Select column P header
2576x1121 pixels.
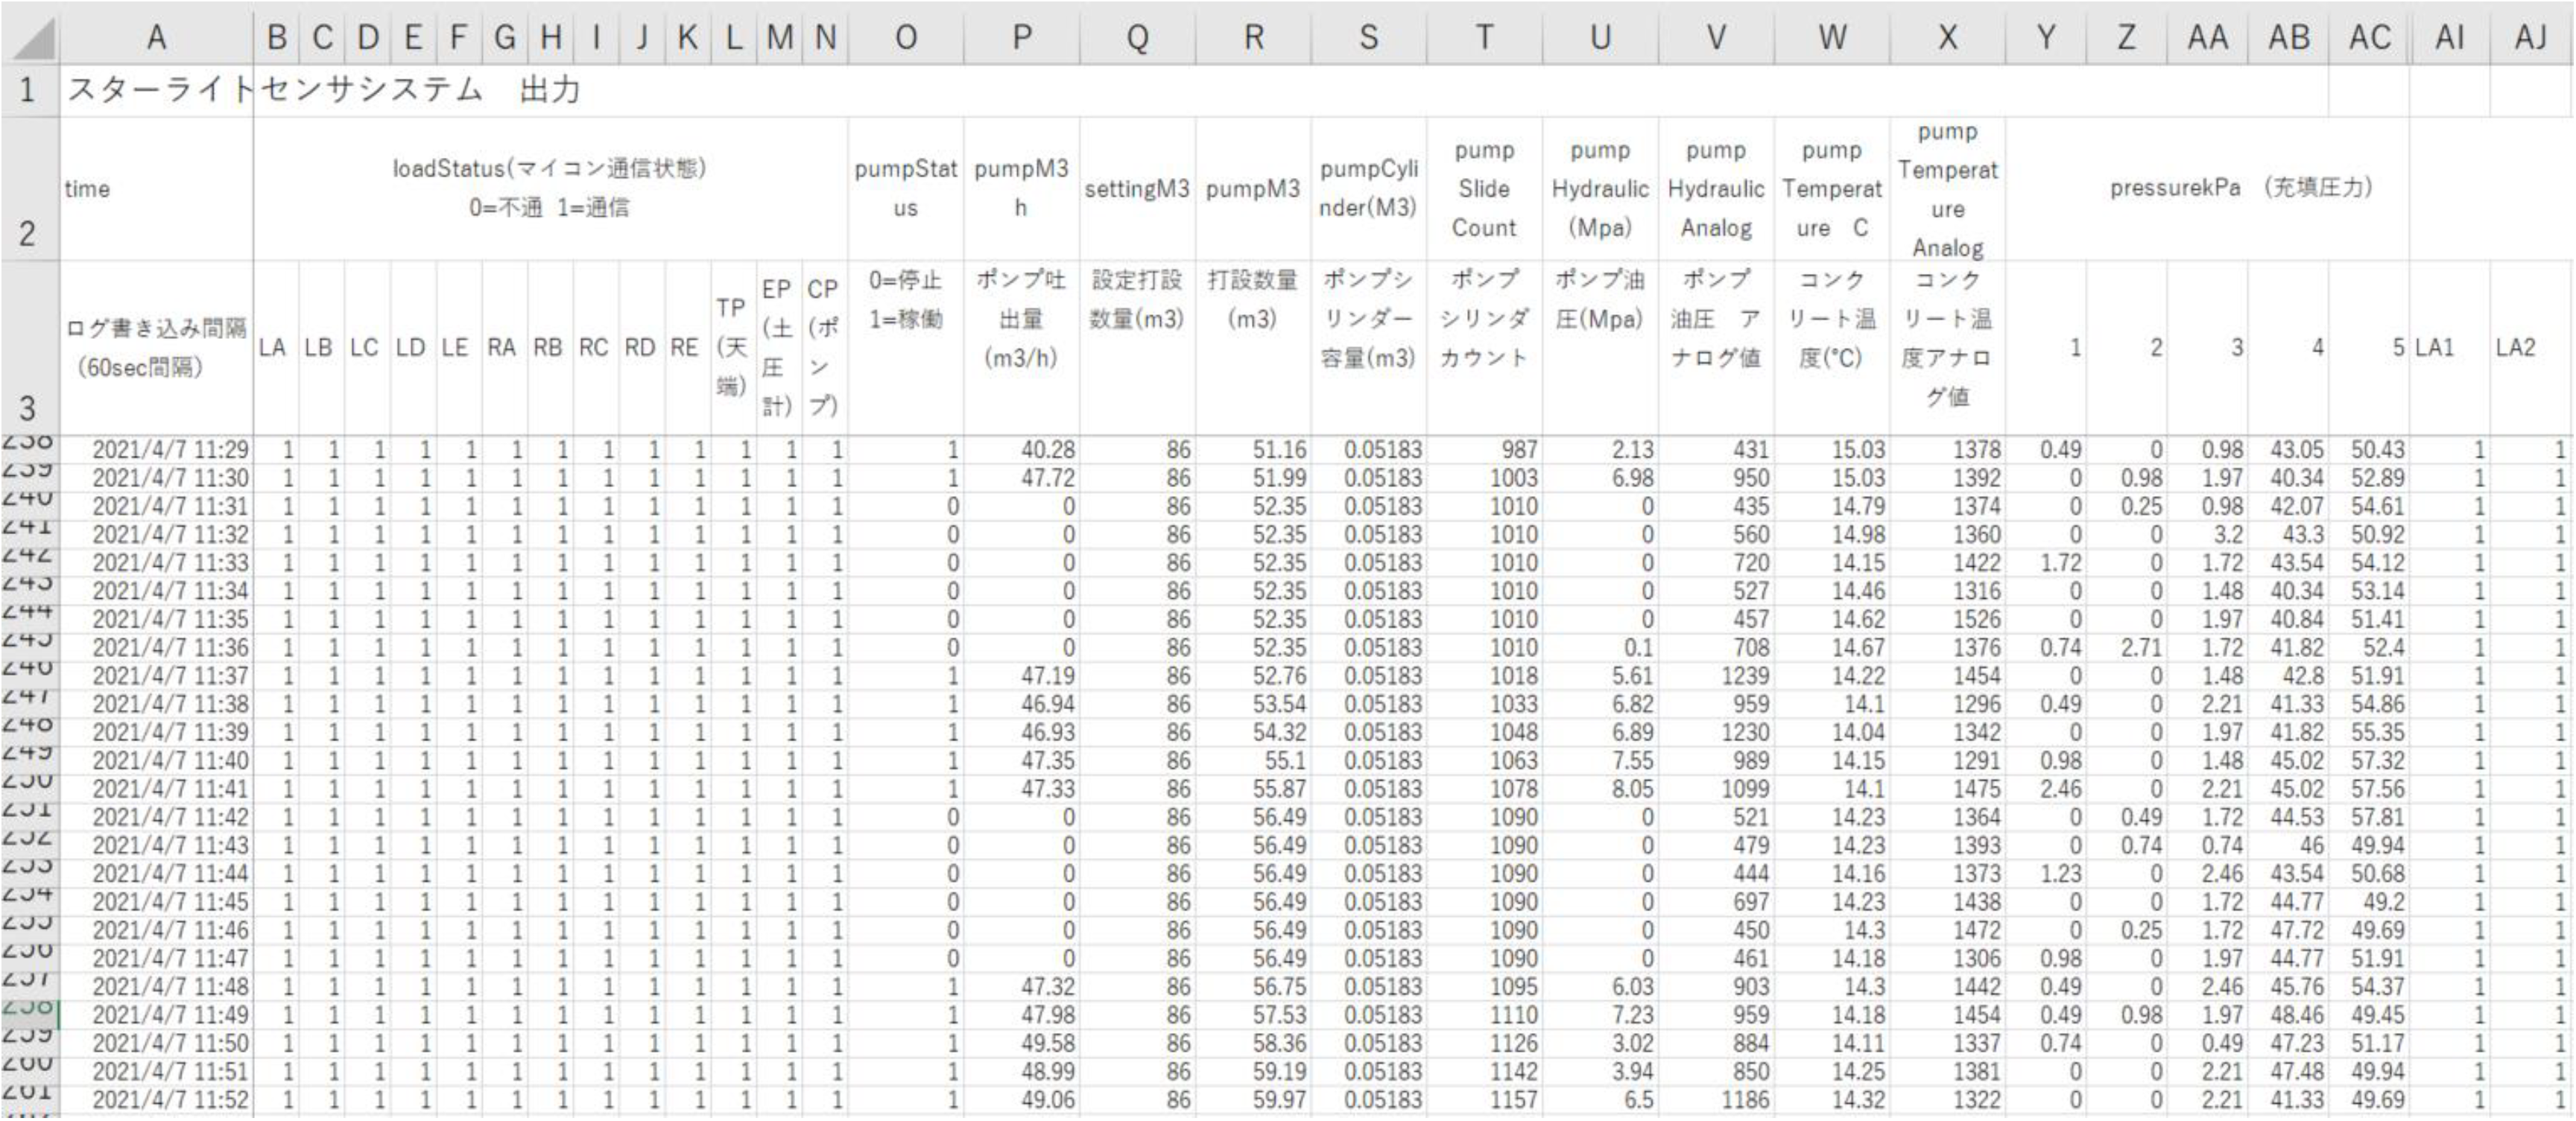pyautogui.click(x=1022, y=38)
